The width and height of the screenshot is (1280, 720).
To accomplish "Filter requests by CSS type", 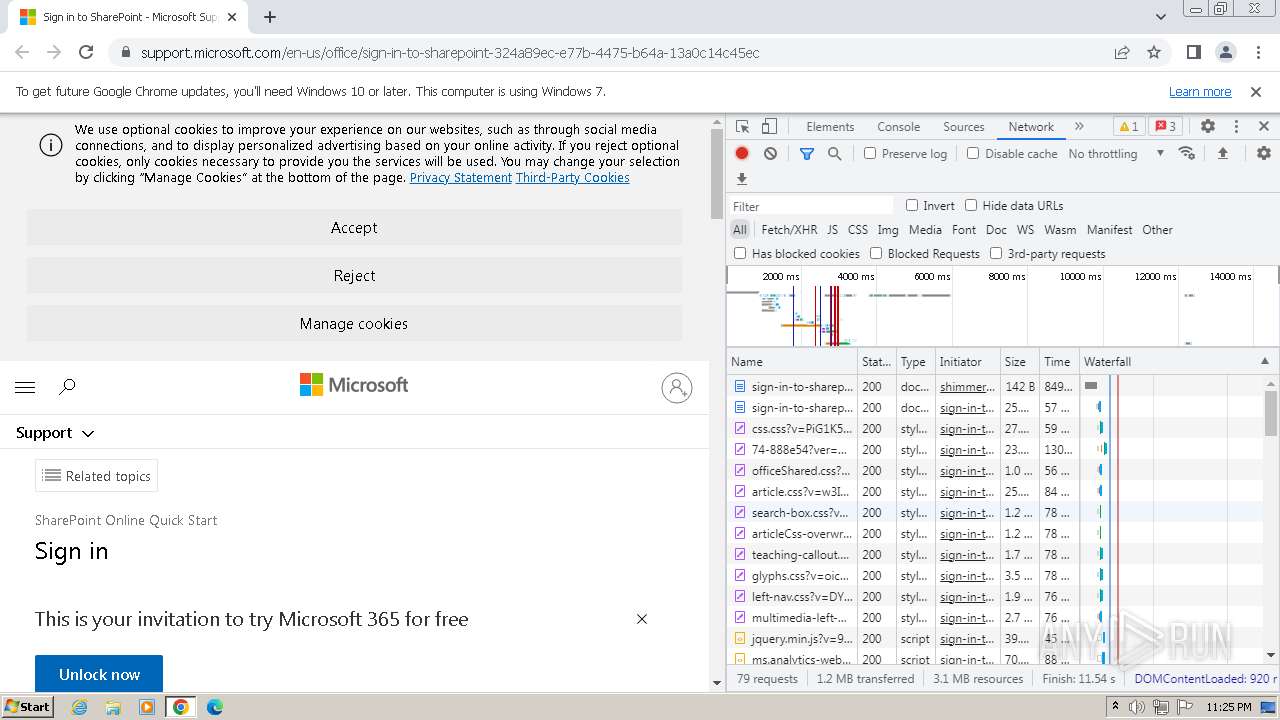I will pos(858,229).
